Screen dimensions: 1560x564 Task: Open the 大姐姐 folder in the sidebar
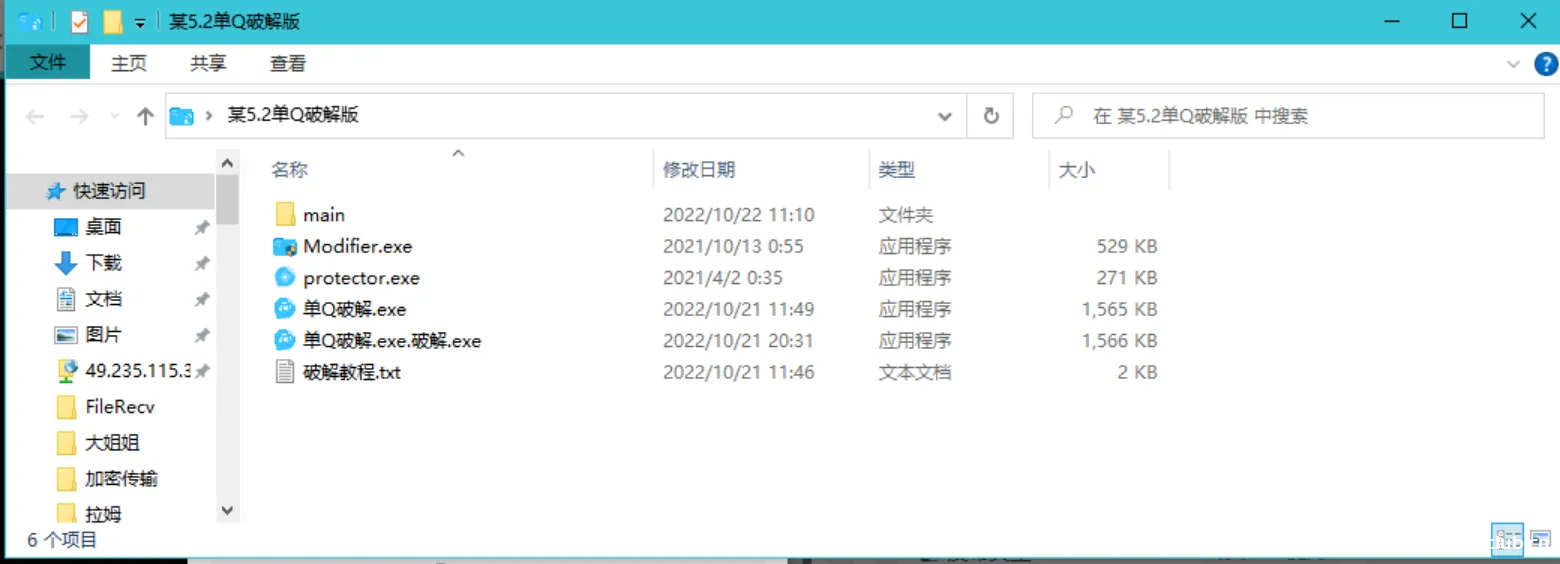point(111,443)
